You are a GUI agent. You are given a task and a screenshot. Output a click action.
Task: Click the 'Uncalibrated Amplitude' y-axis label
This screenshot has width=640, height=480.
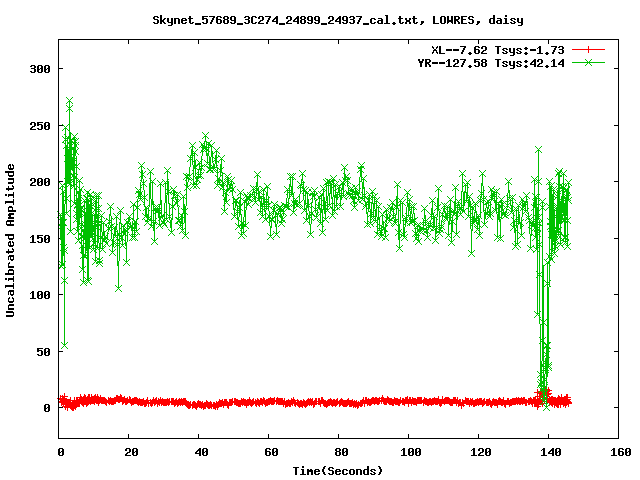coord(11,239)
